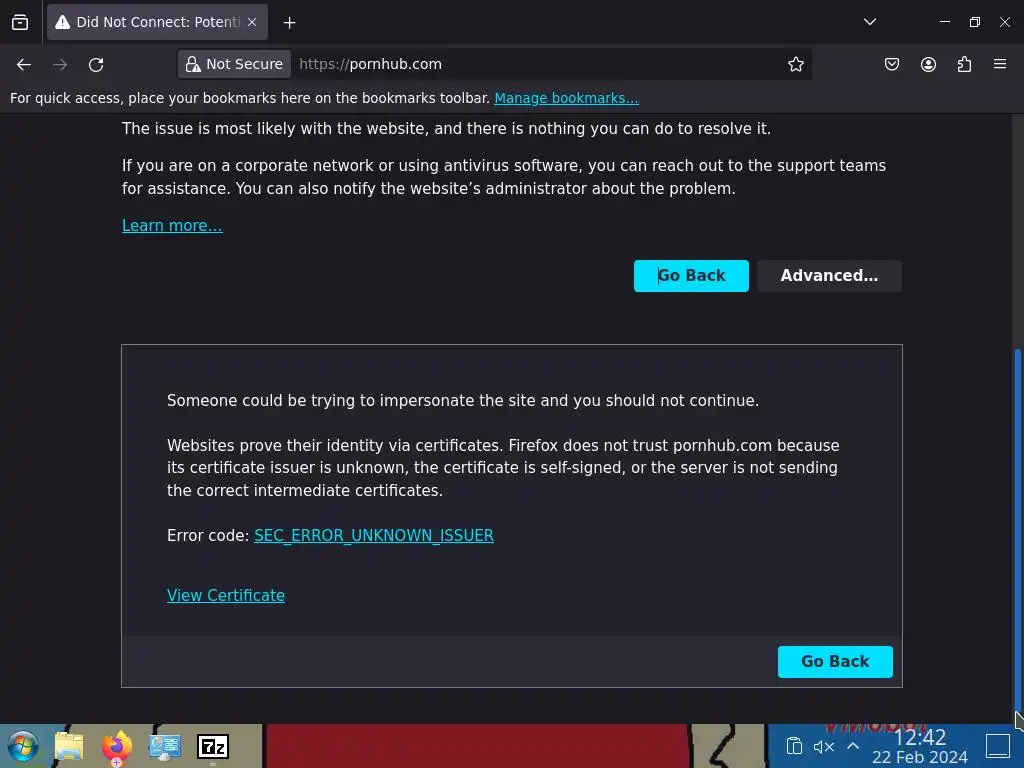Go back one page with arrow
Screen dimensions: 1024x768
coord(24,65)
